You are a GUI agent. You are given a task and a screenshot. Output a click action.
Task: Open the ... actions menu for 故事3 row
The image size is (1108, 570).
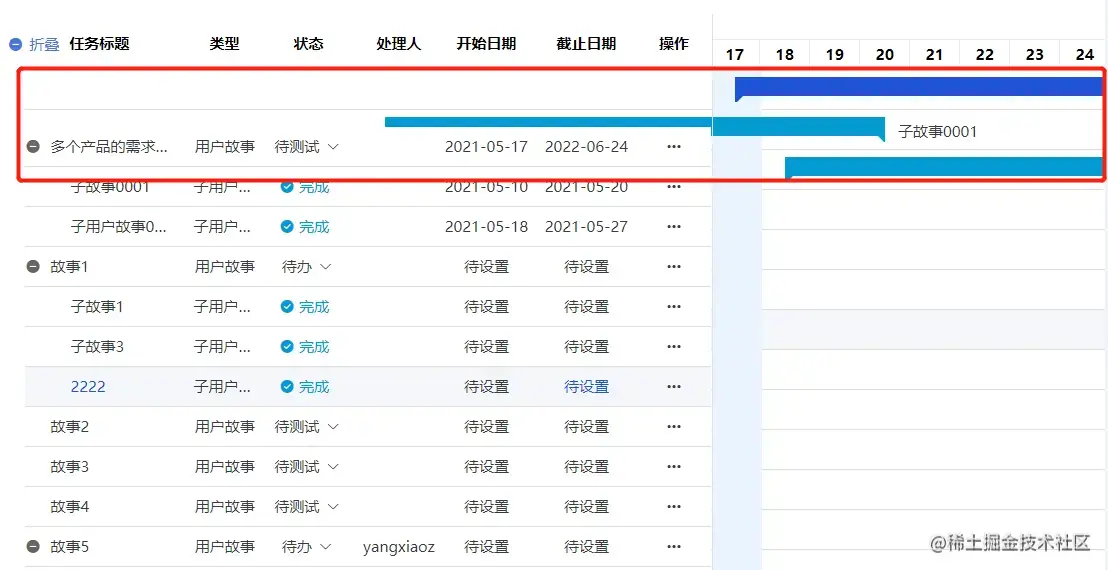pos(673,467)
